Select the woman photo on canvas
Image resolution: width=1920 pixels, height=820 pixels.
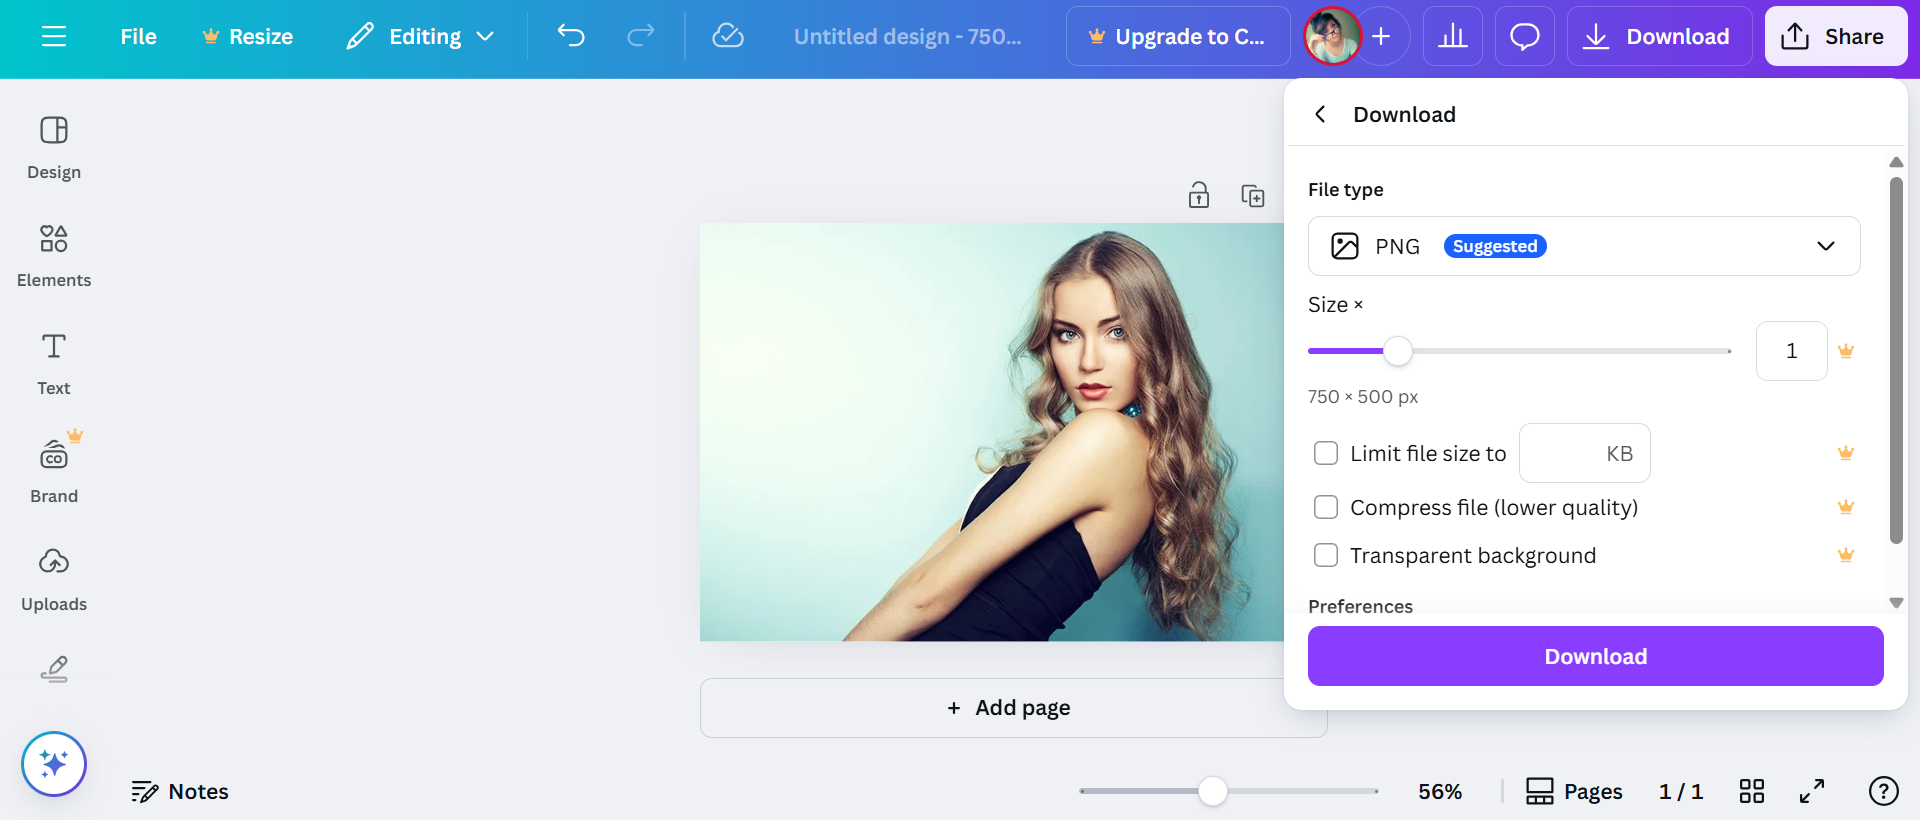[992, 432]
